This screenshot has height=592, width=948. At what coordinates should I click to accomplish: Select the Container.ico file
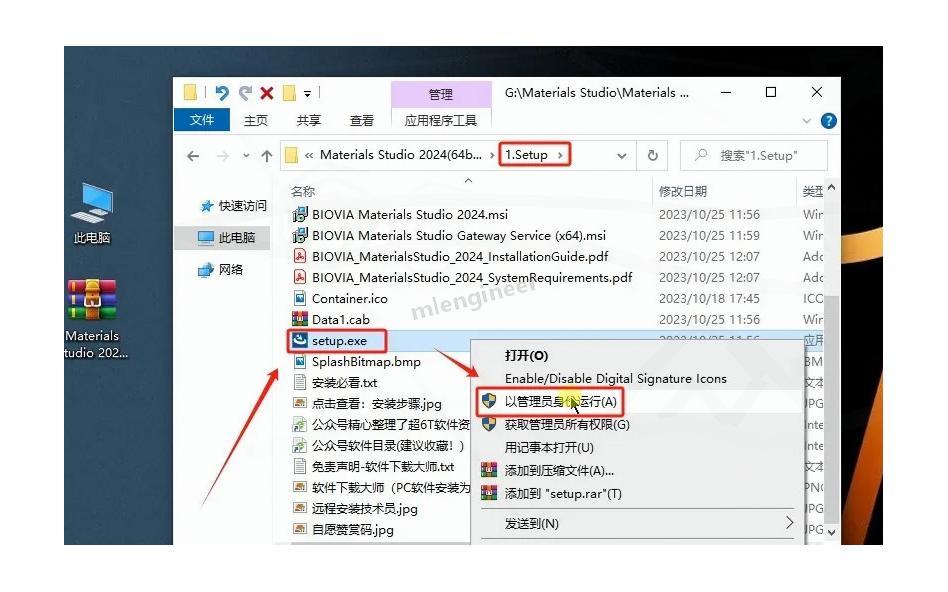(349, 298)
